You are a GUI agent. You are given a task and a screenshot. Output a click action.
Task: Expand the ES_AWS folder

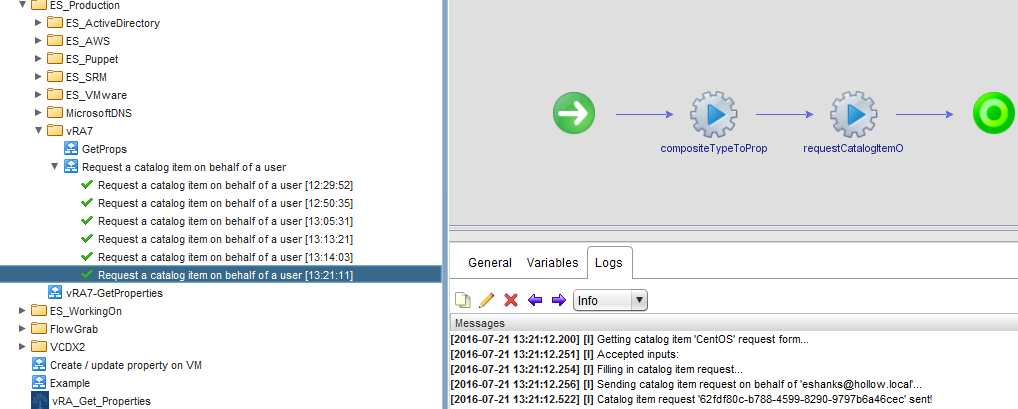(x=39, y=41)
